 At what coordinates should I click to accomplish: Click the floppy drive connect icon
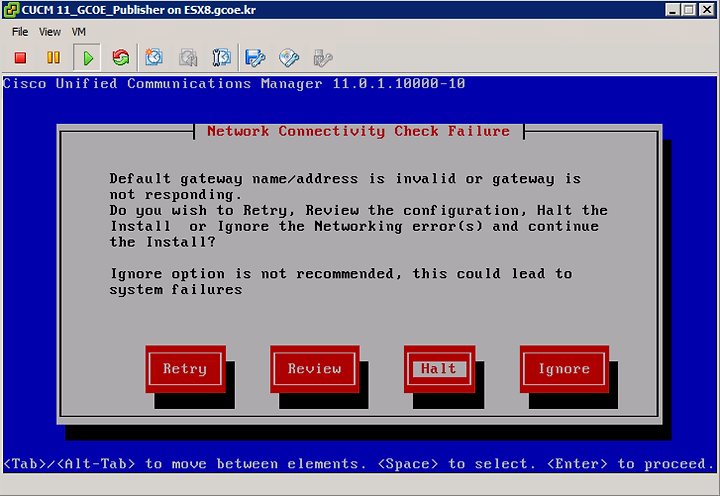tap(255, 58)
